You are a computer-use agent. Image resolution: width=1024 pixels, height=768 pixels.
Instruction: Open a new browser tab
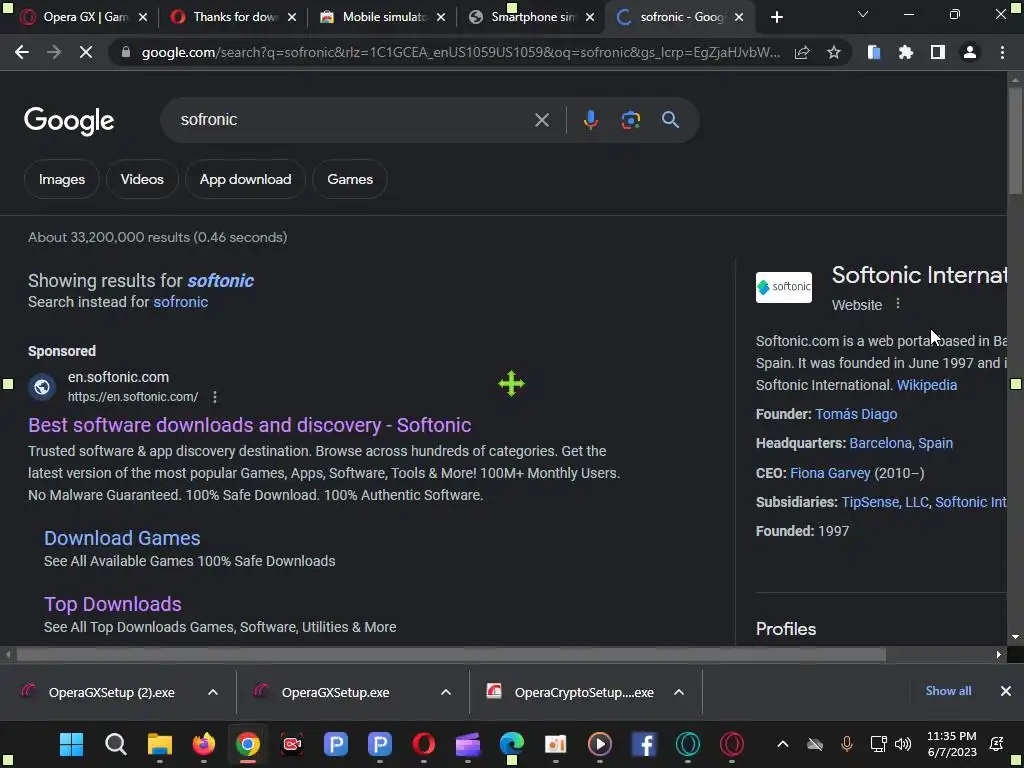[x=776, y=18]
